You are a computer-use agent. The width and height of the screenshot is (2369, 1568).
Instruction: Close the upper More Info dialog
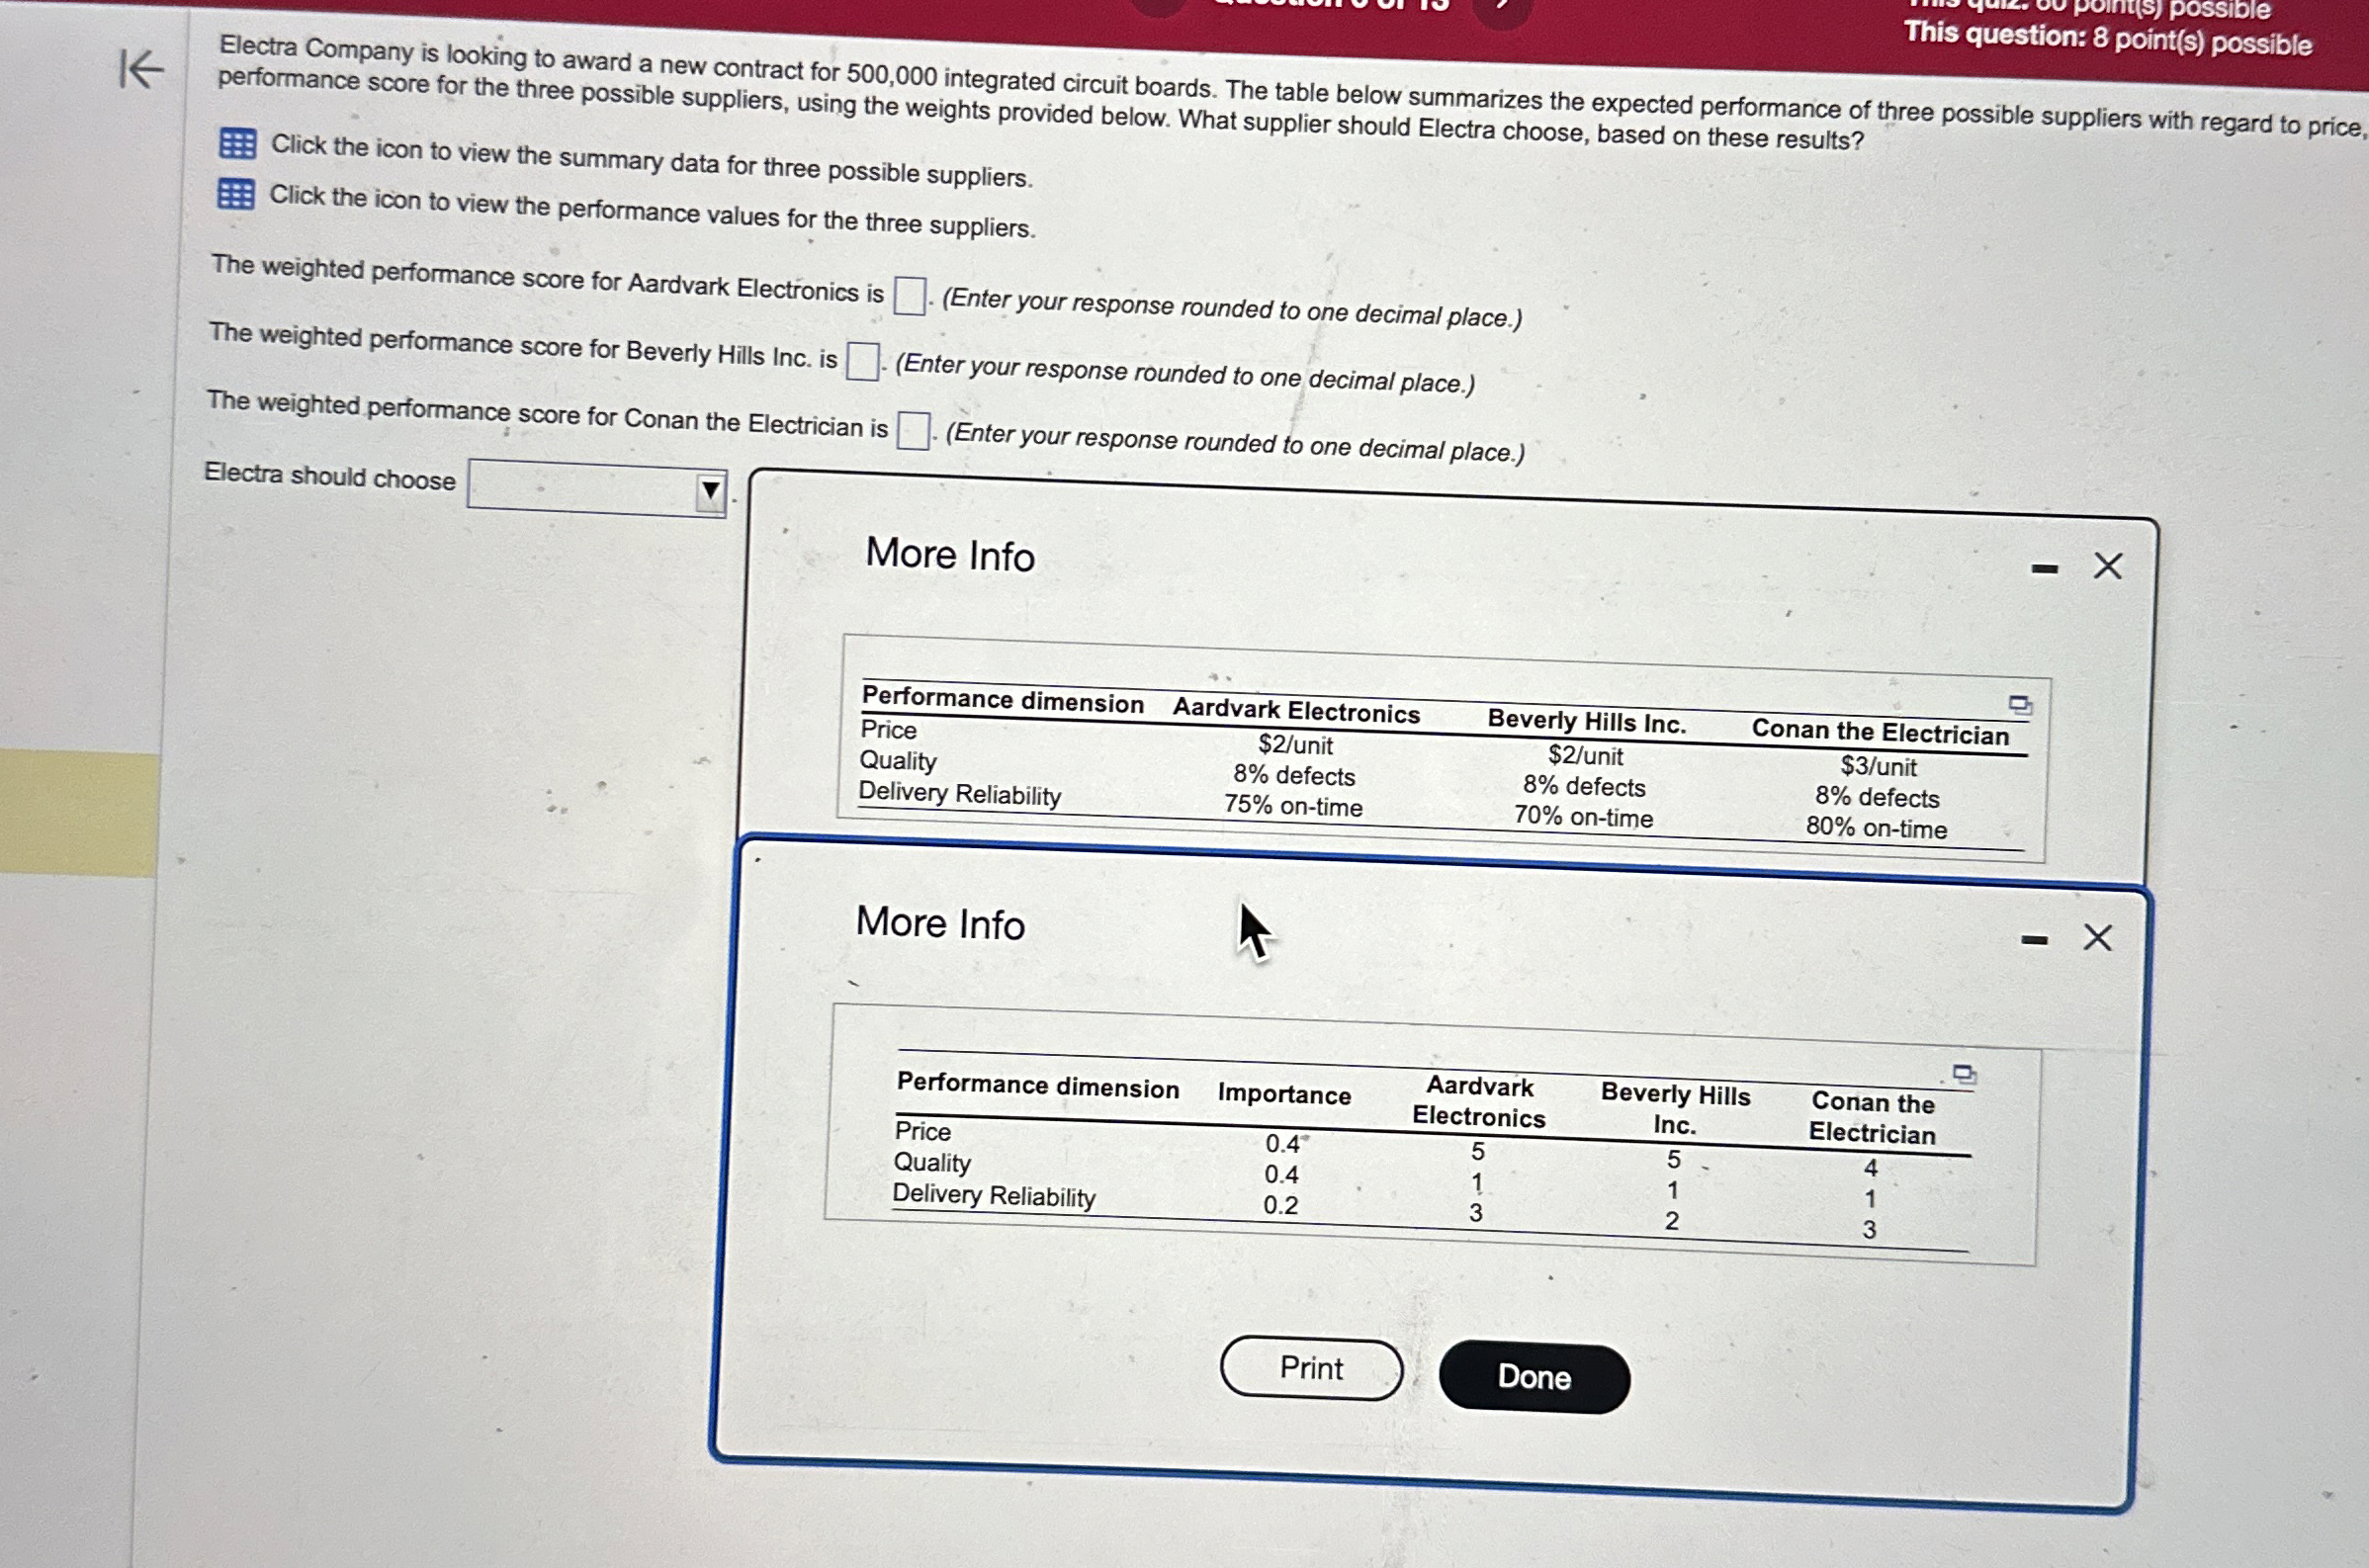pos(2108,566)
